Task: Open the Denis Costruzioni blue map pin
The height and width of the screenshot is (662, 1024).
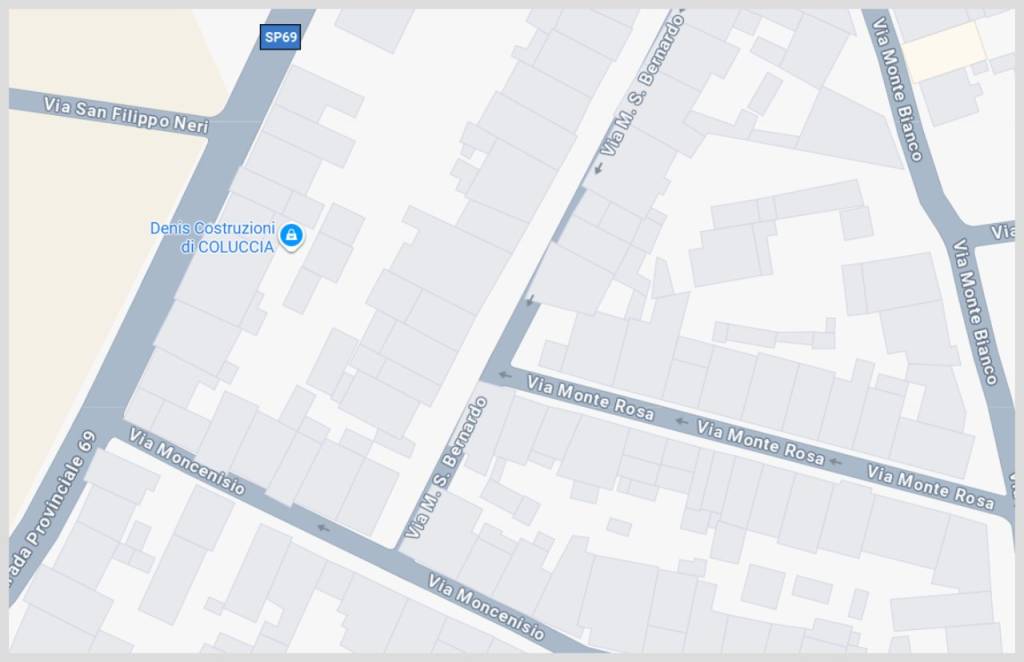Action: [291, 236]
